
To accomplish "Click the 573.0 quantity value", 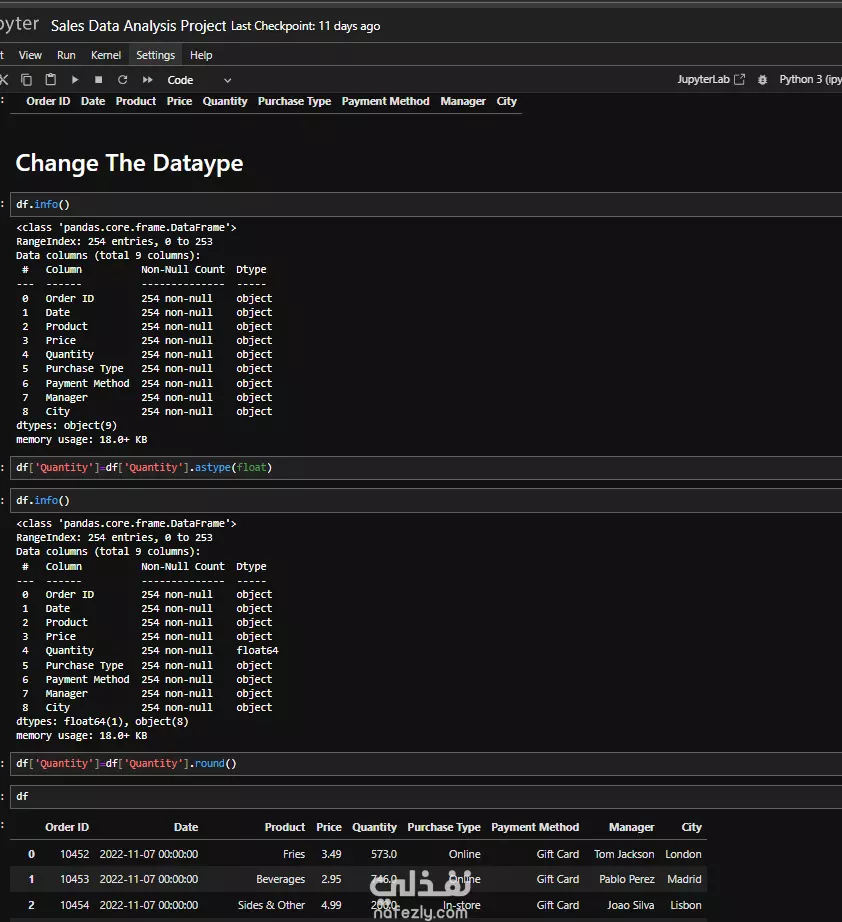I will 384,854.
